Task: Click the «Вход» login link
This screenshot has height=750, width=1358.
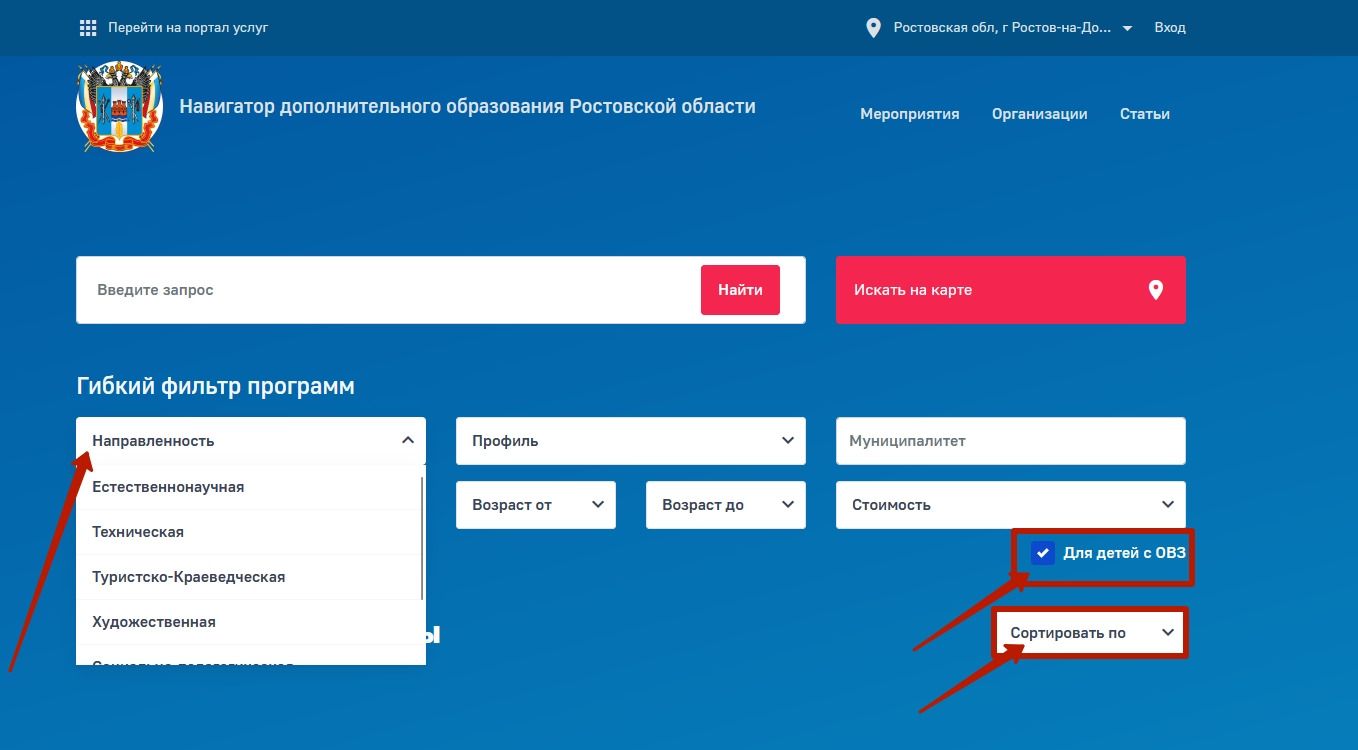Action: (x=1169, y=28)
